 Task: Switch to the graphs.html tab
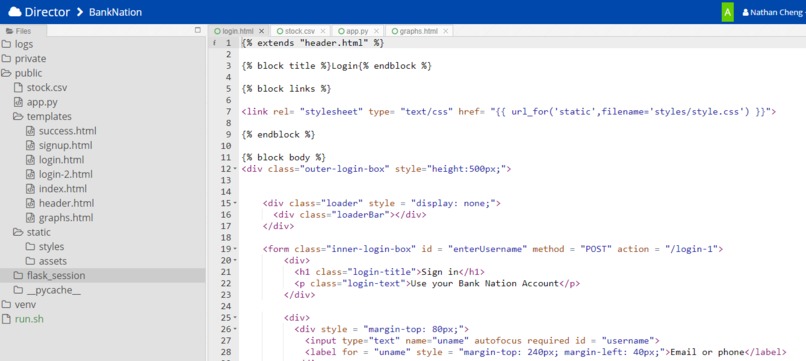coord(418,31)
